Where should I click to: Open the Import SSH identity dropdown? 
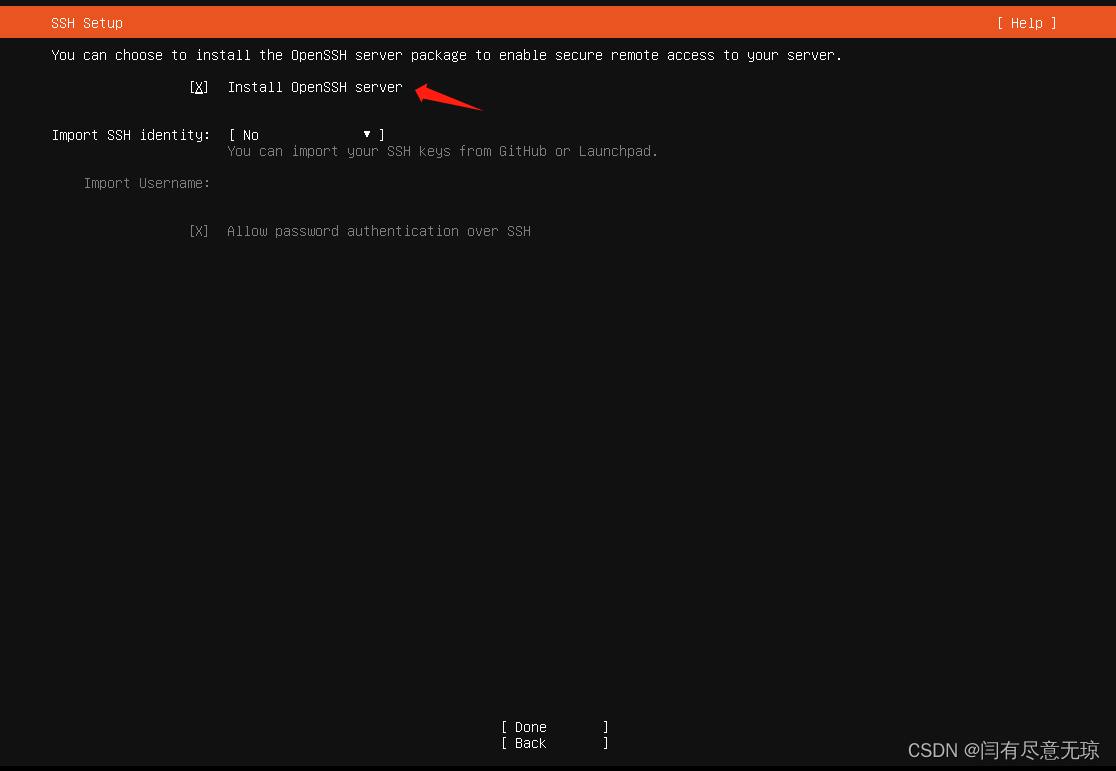(x=307, y=135)
